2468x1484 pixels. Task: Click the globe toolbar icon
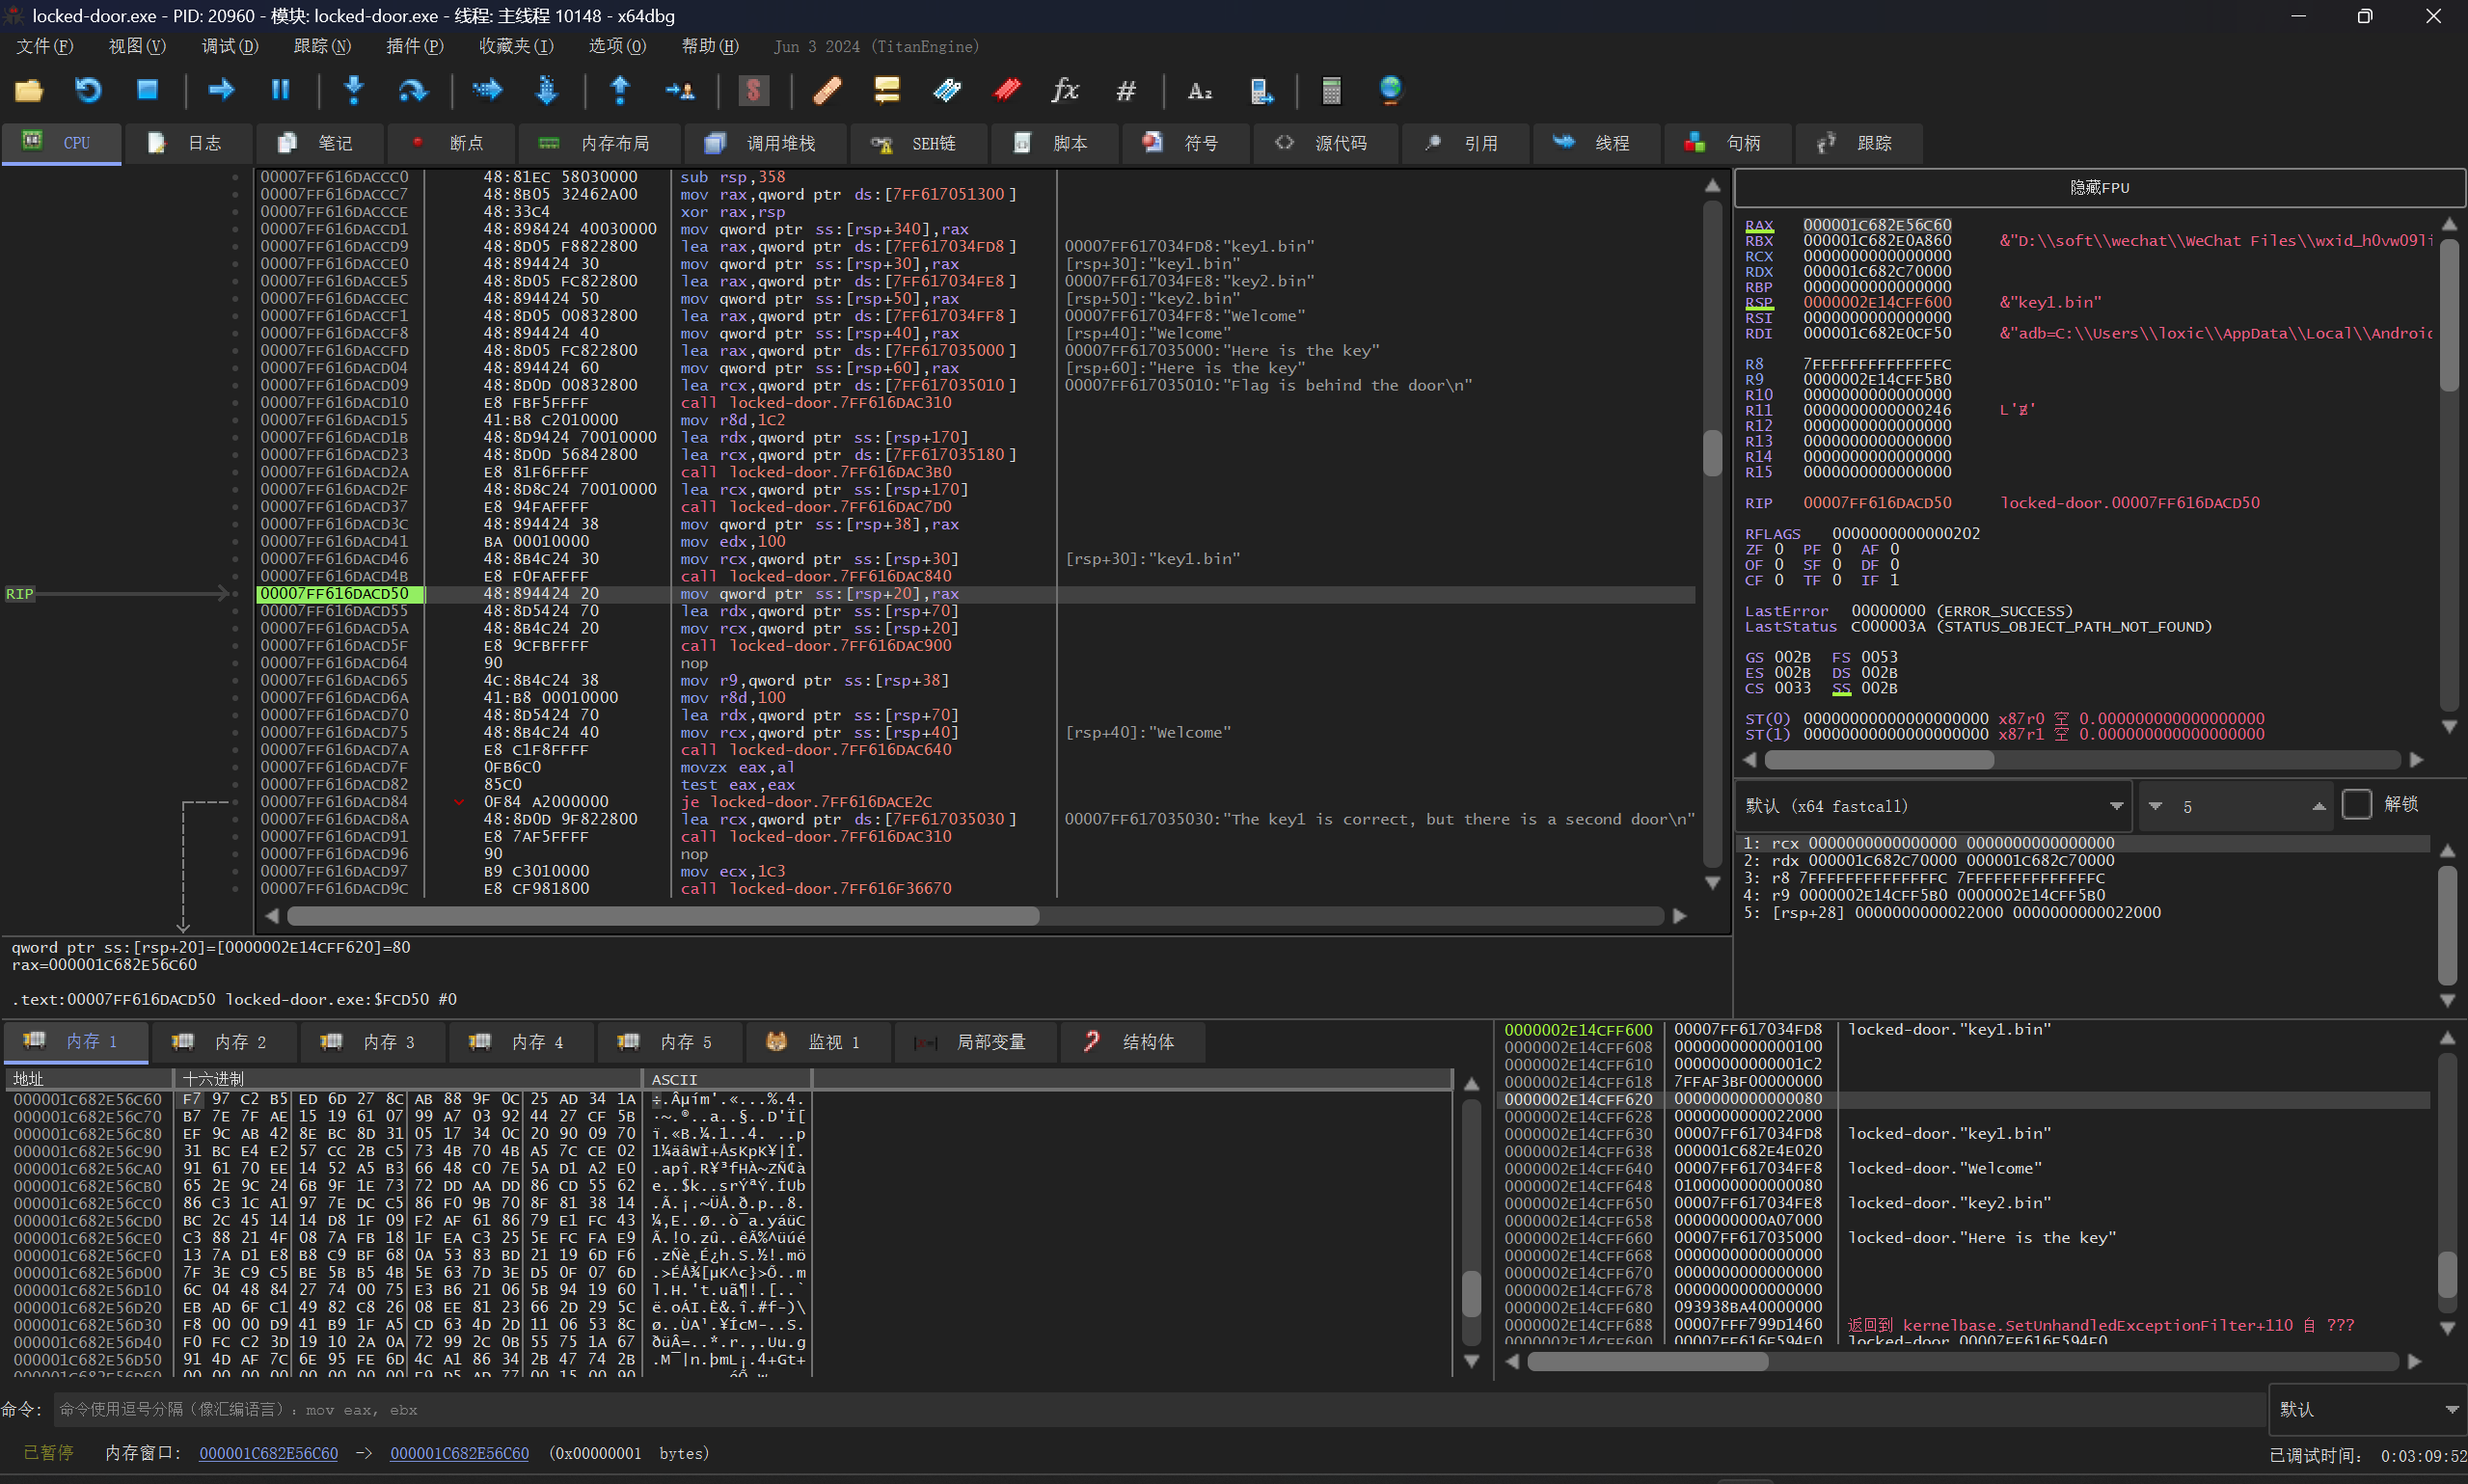1390,91
